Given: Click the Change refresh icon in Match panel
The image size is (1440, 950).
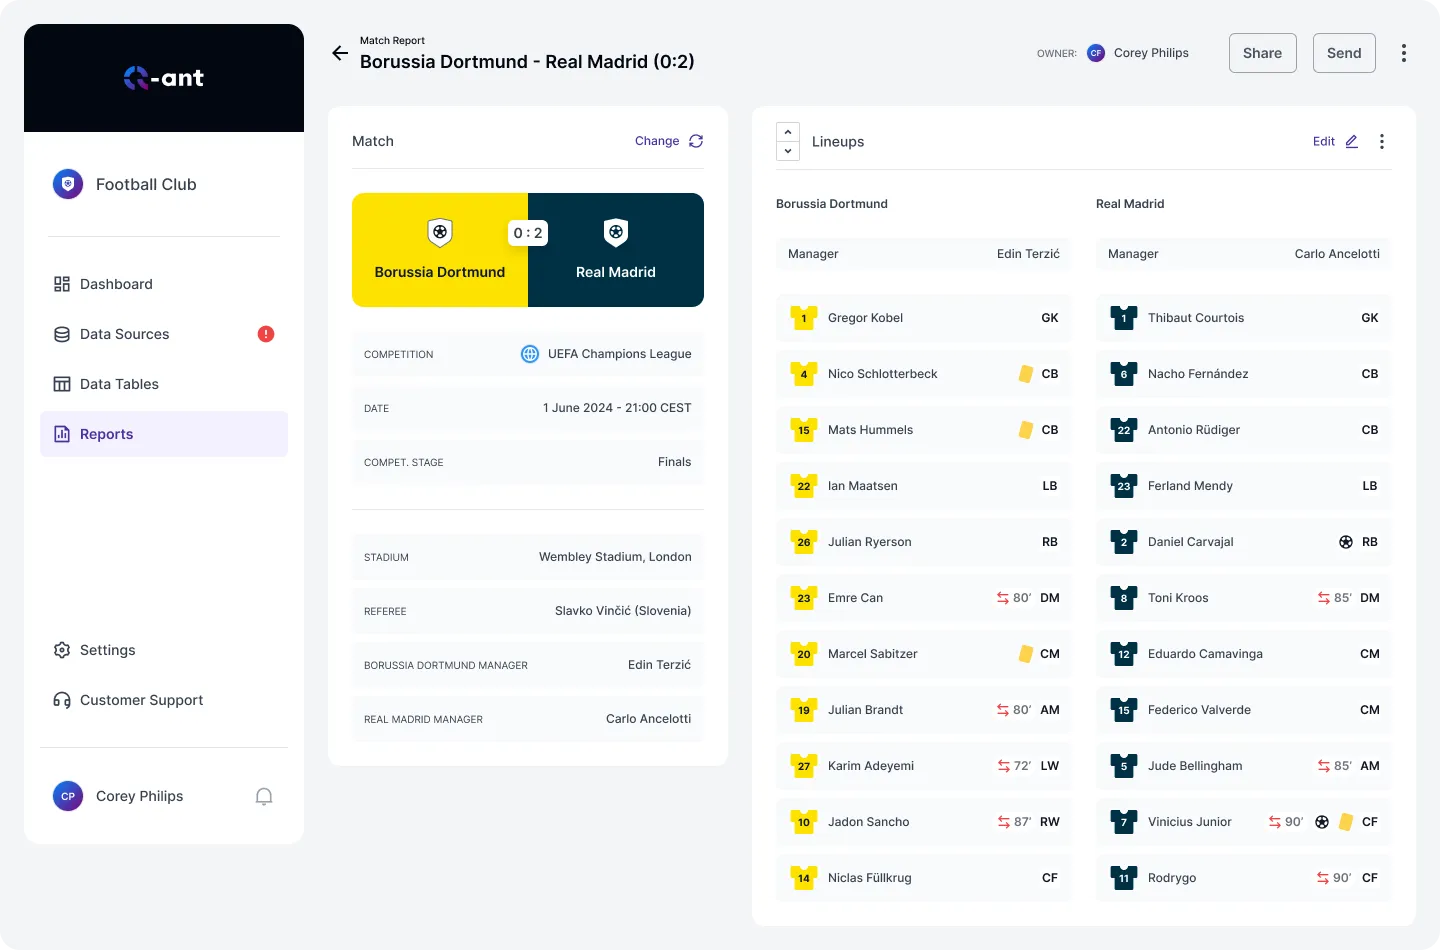Looking at the screenshot, I should click(x=696, y=141).
